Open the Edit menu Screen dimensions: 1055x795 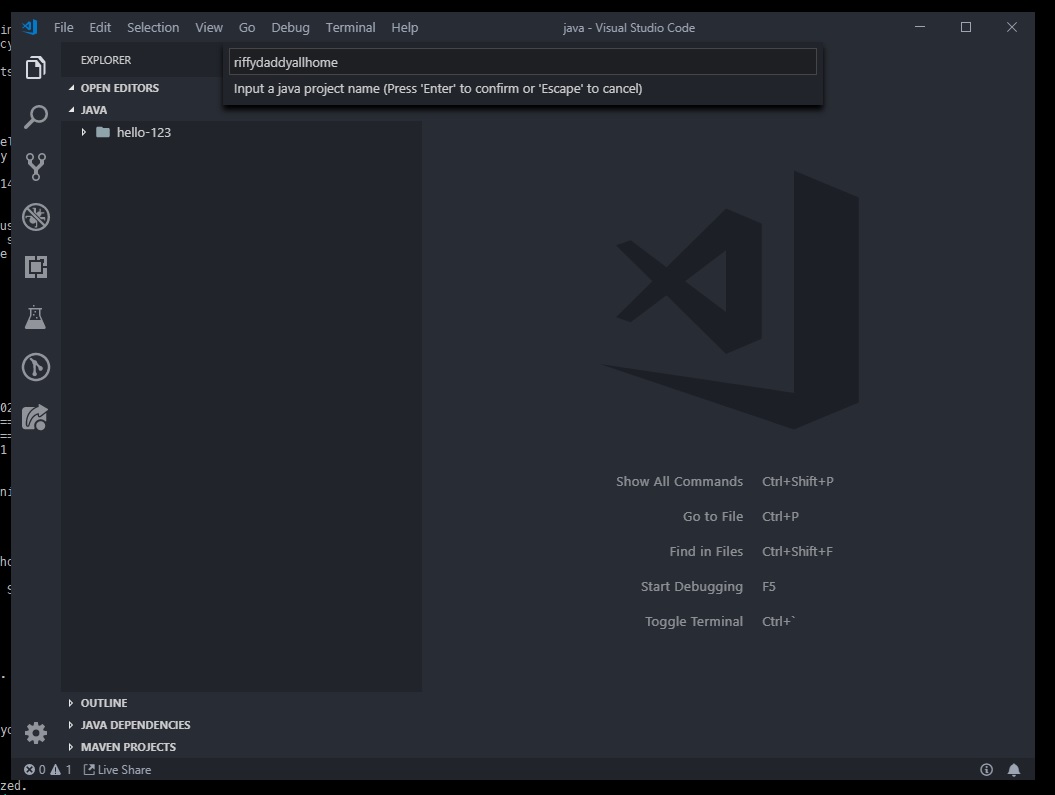(x=100, y=28)
